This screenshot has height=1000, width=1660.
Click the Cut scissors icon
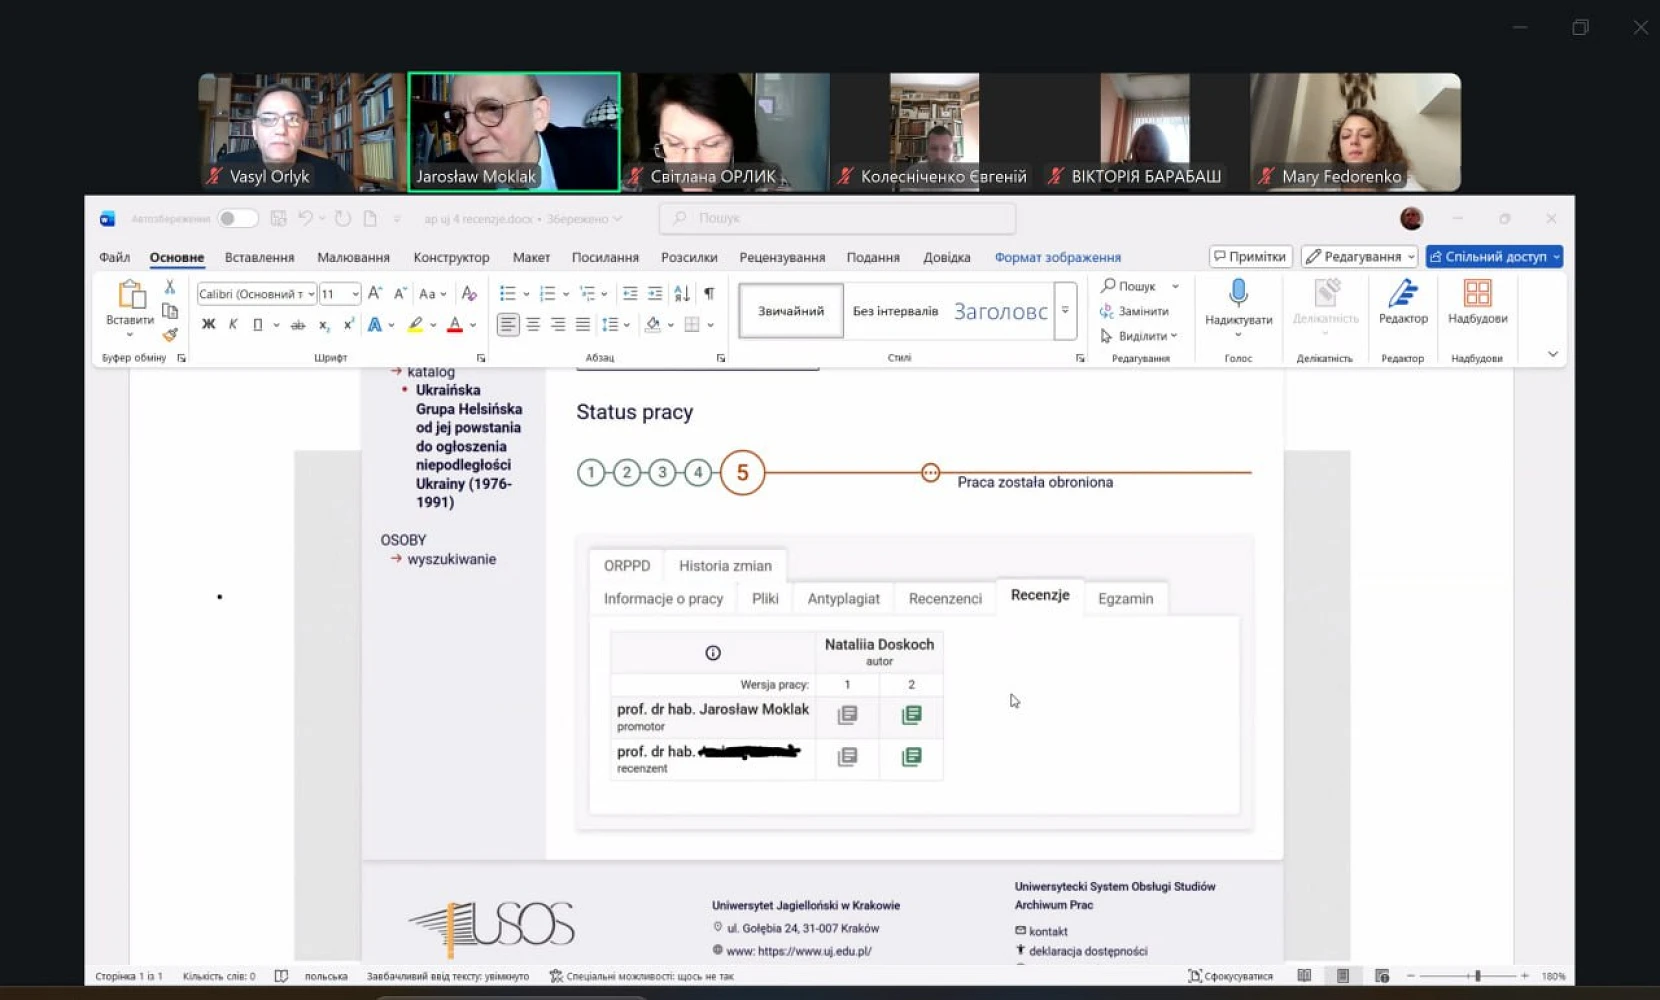(170, 287)
